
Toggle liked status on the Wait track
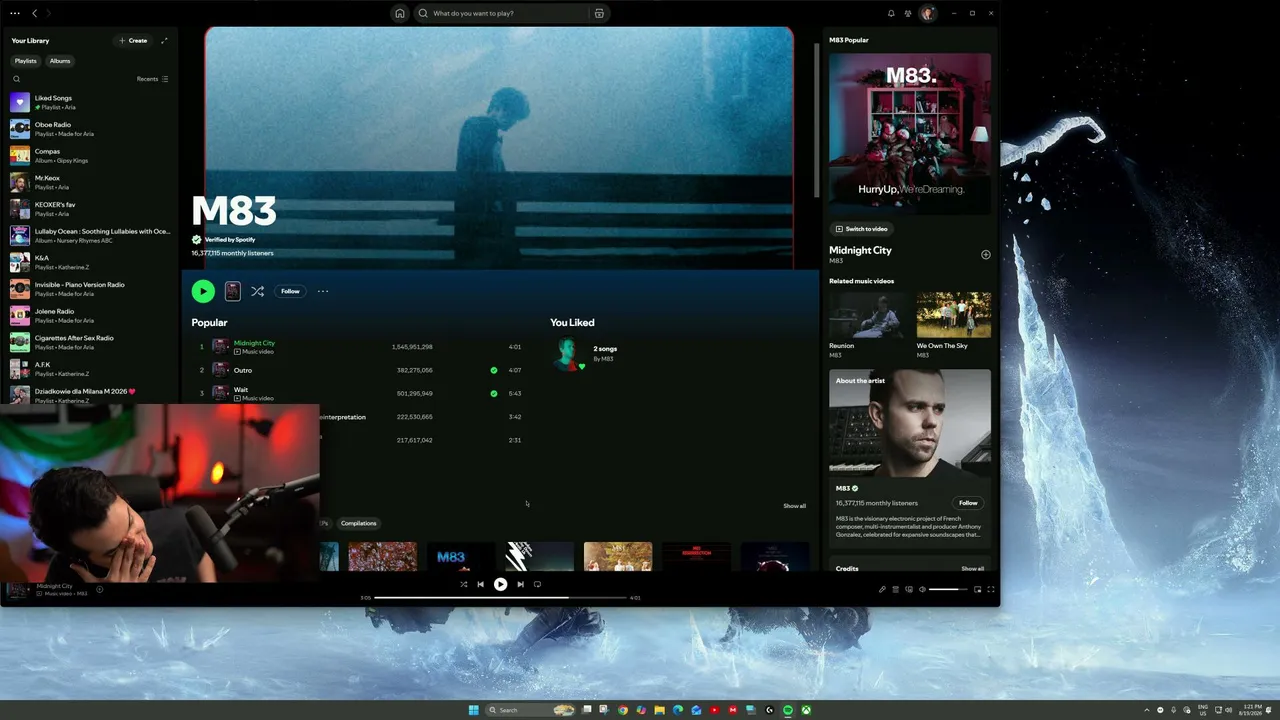click(493, 393)
